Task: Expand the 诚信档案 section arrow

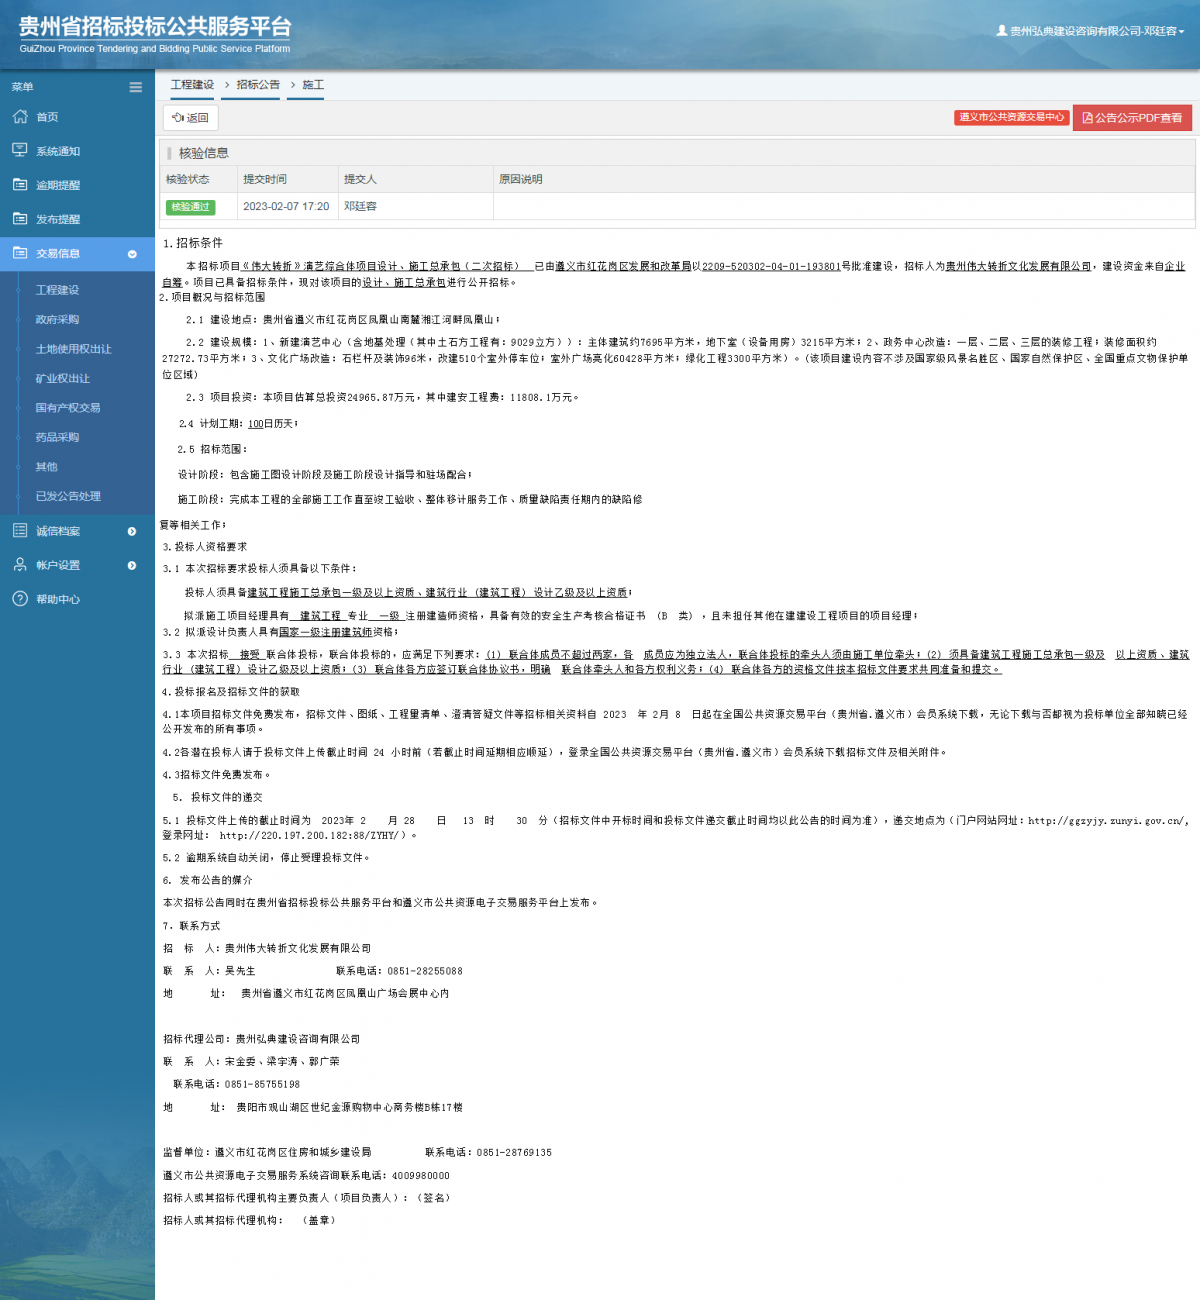Action: click(x=131, y=531)
